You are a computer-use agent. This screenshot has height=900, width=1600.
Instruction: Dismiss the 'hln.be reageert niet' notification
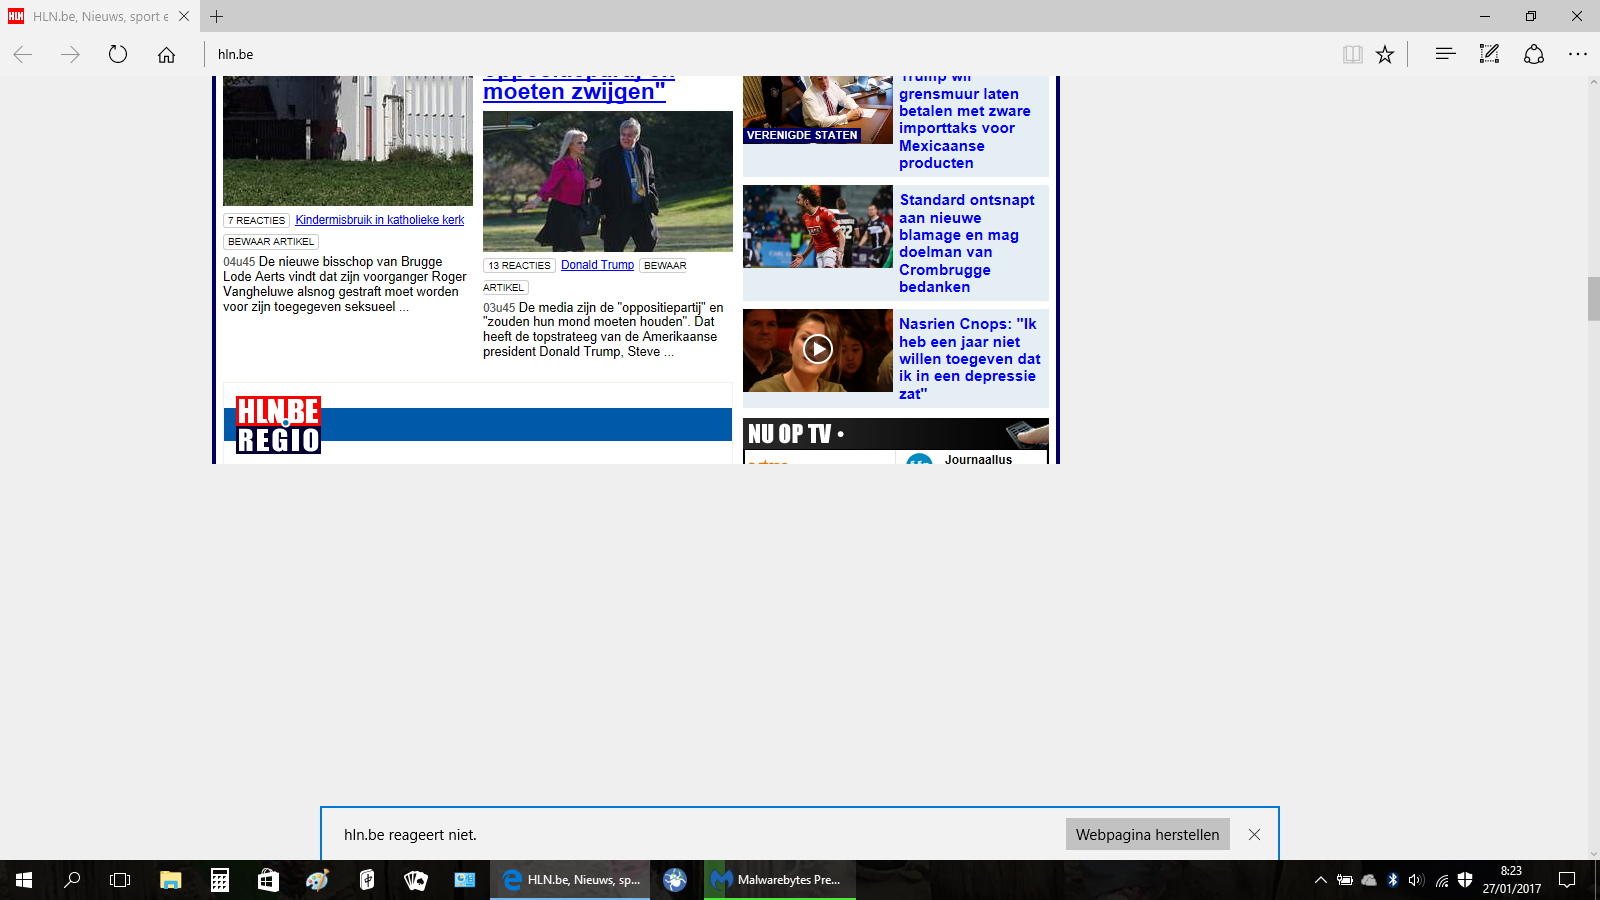click(x=1254, y=834)
